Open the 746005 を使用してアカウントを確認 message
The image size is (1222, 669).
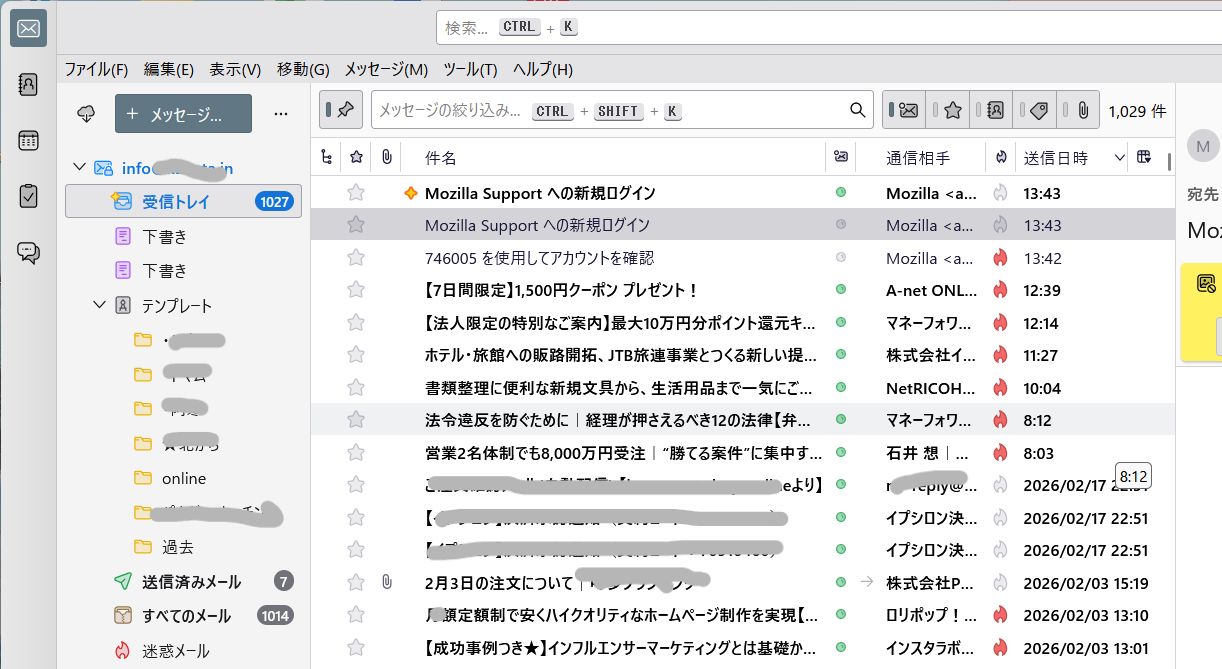tap(539, 258)
